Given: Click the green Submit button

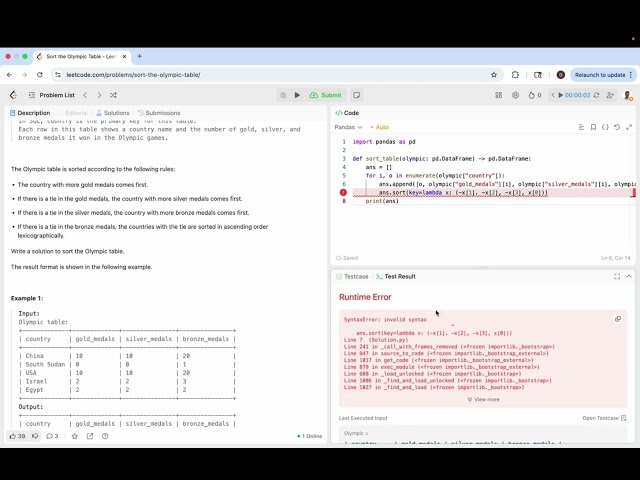Looking at the screenshot, I should tap(326, 95).
